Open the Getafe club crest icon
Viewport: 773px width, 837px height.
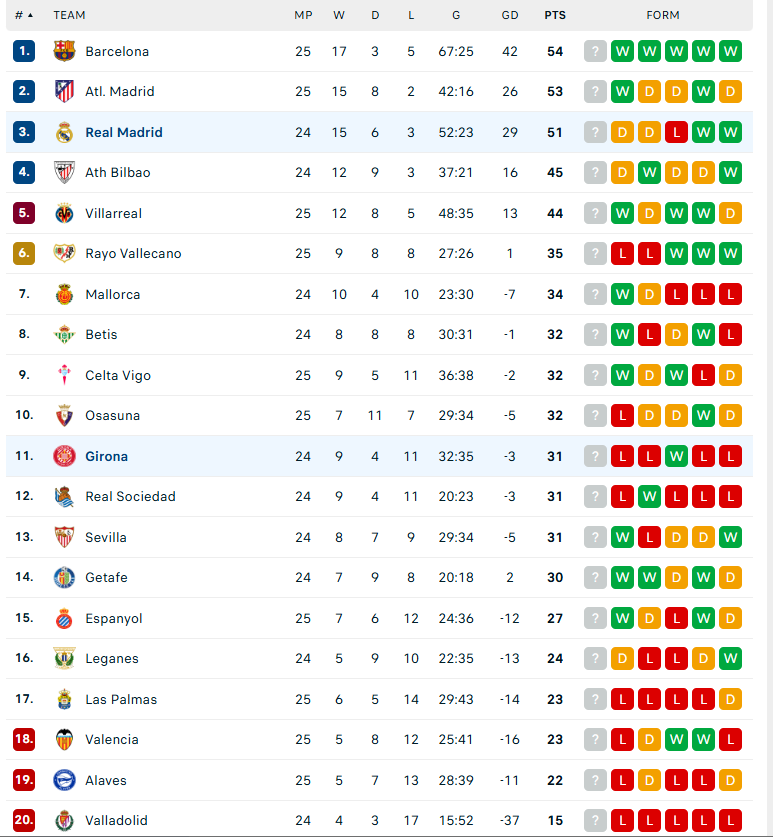[64, 578]
